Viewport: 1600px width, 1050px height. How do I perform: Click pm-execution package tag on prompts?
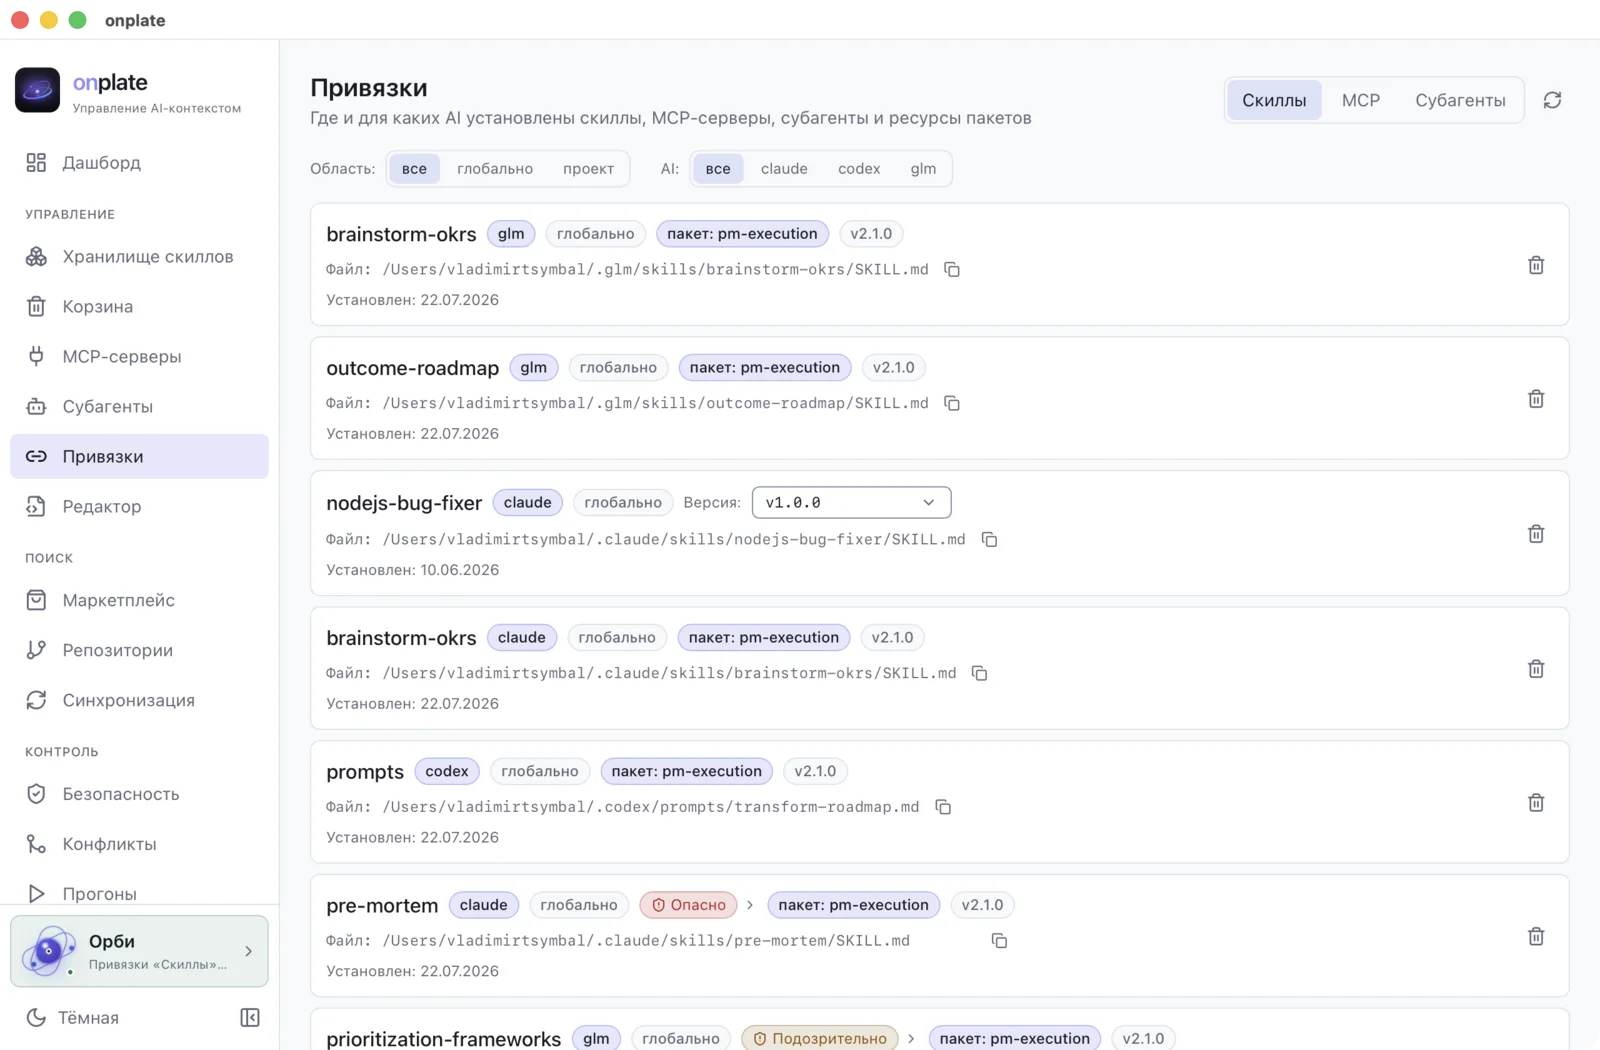(x=687, y=772)
